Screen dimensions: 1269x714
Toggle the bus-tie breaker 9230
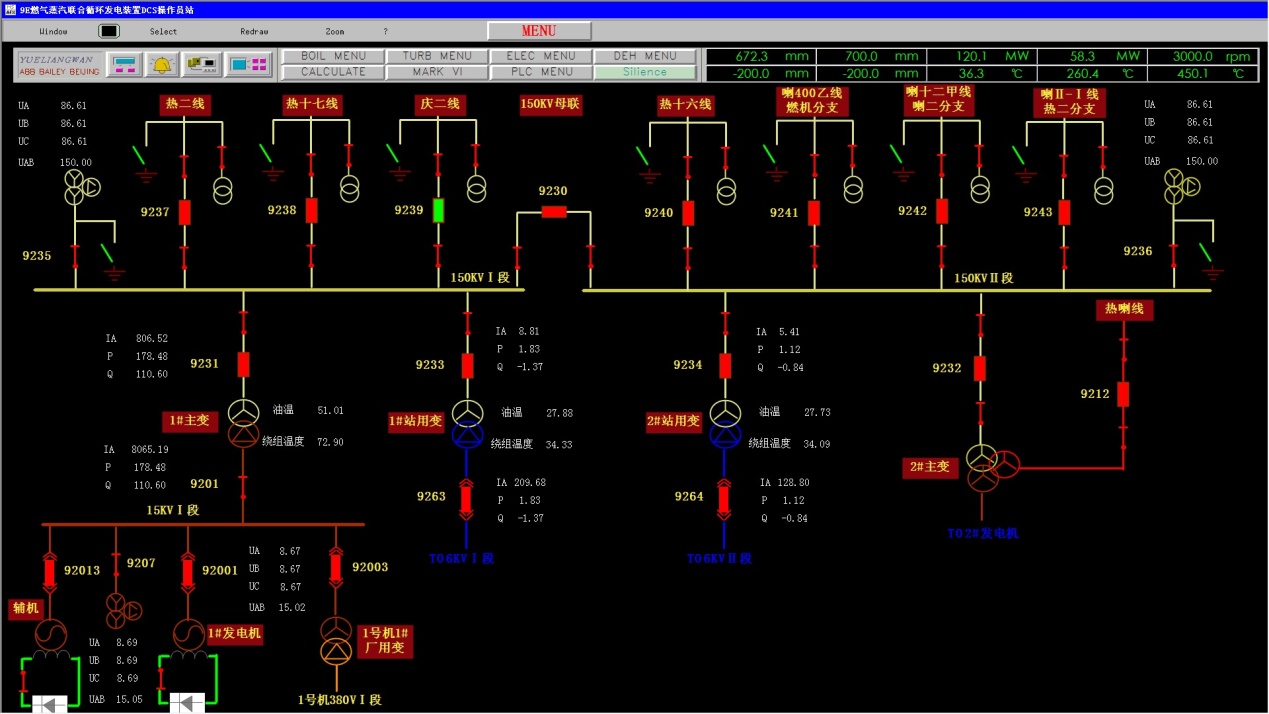(x=553, y=212)
